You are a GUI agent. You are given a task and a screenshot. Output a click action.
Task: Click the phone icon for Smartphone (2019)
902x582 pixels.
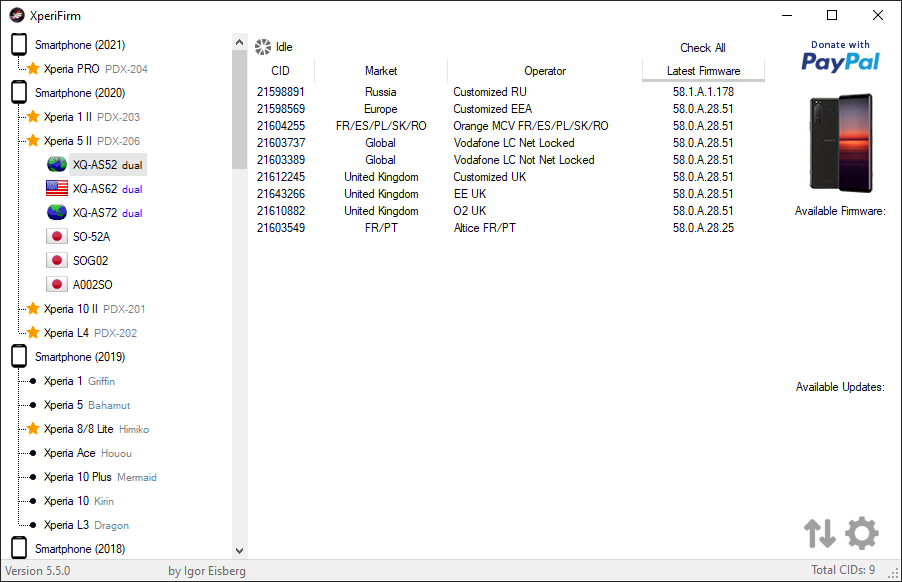(19, 357)
